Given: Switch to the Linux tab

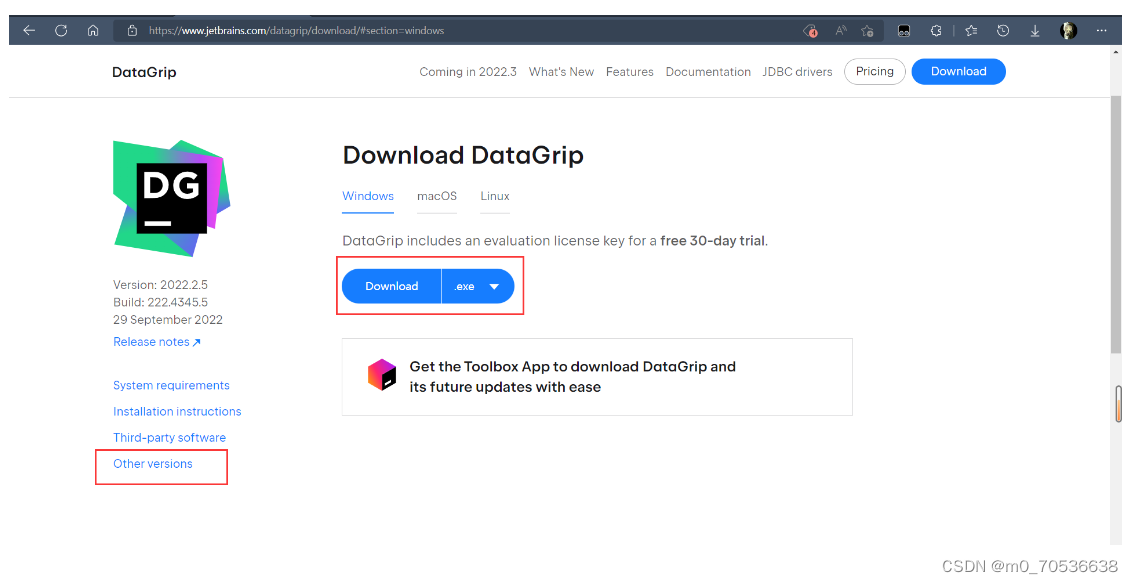Looking at the screenshot, I should click(495, 196).
